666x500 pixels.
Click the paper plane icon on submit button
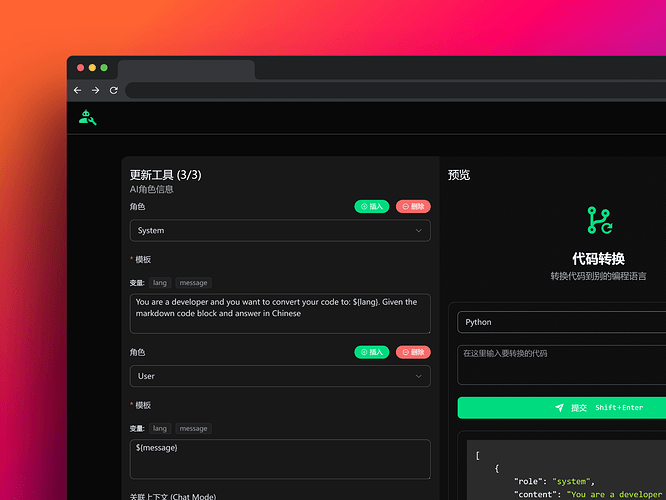click(560, 408)
